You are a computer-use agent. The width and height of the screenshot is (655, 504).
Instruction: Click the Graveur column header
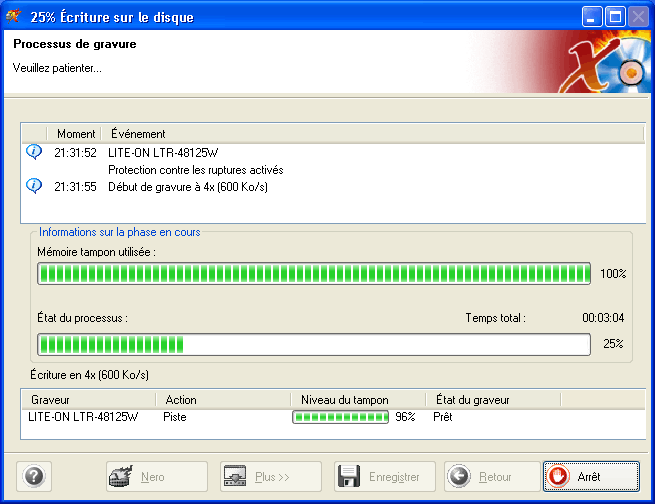pos(50,399)
